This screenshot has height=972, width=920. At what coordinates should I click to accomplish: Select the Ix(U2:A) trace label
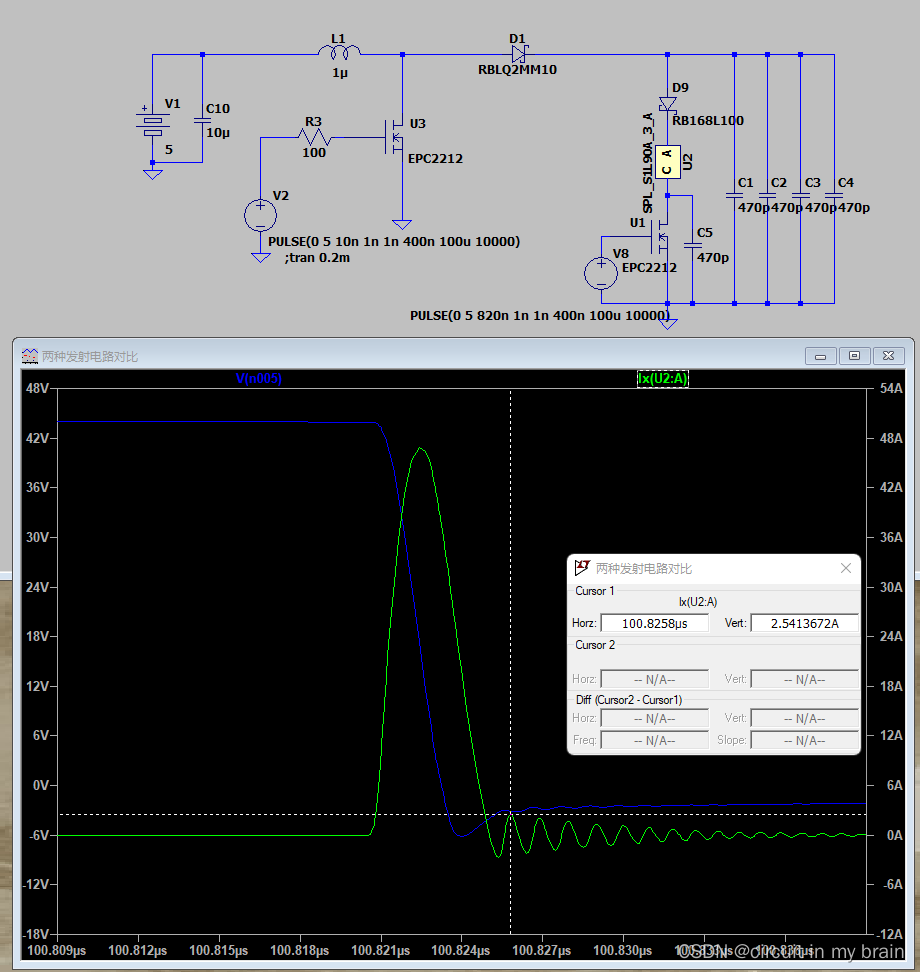[x=663, y=378]
